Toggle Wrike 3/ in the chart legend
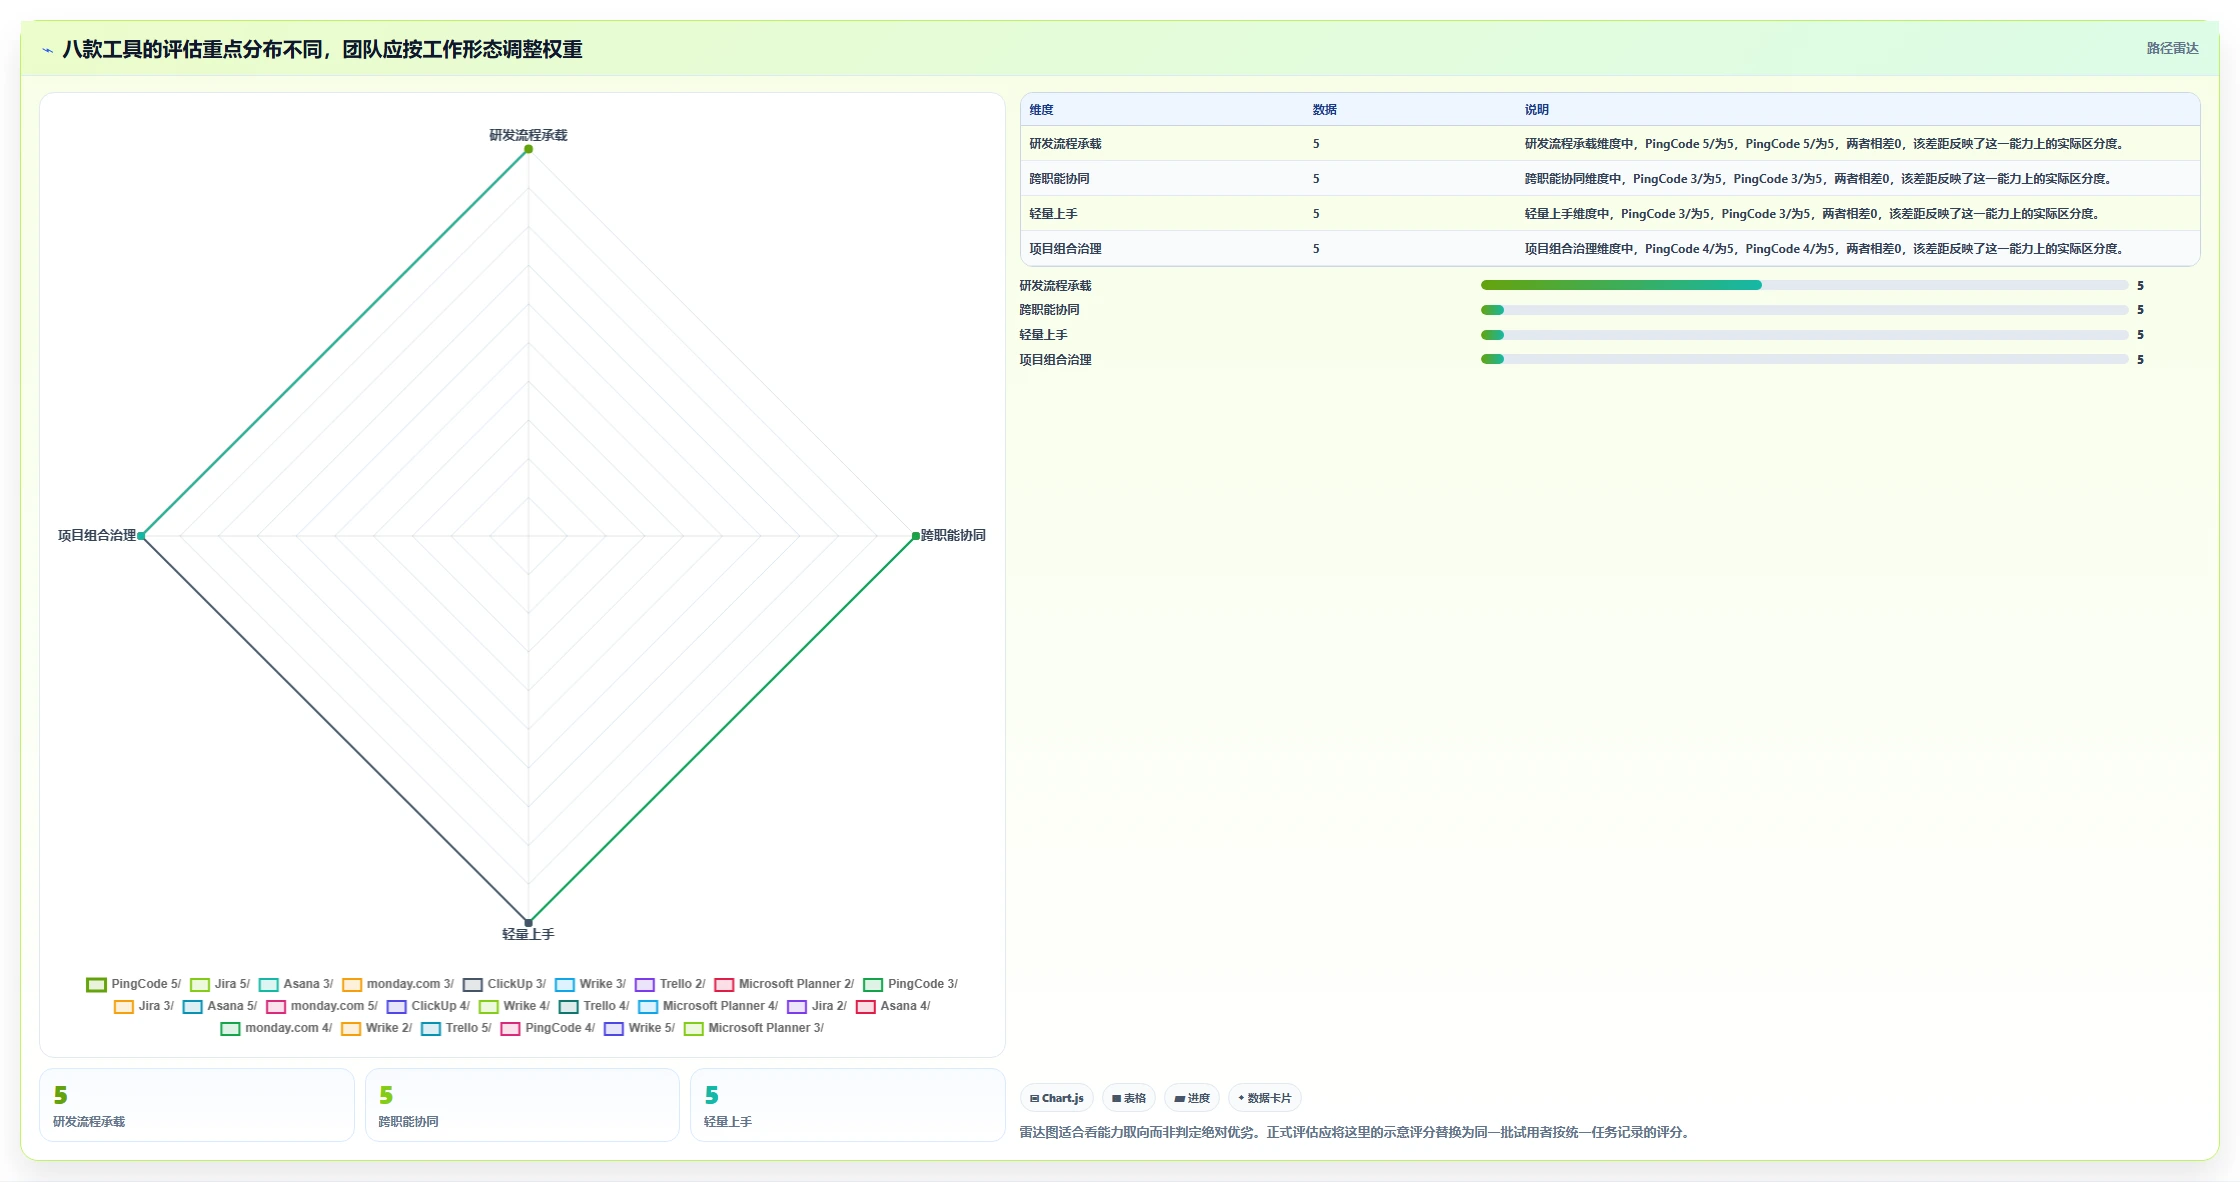This screenshot has width=2240, height=1182. [x=590, y=984]
